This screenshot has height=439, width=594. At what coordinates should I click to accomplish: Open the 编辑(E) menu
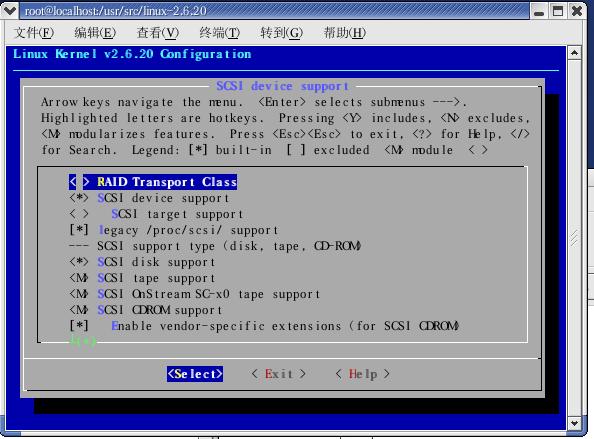tap(95, 33)
